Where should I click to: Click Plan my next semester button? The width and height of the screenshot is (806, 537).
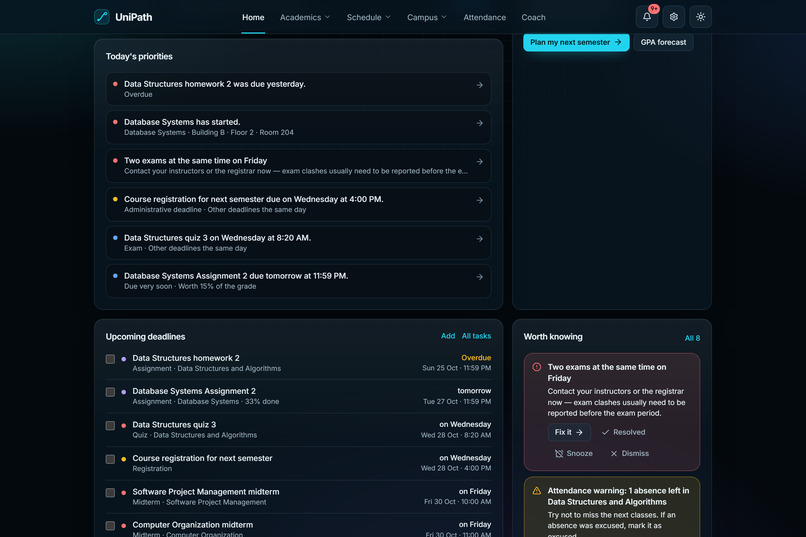[576, 42]
